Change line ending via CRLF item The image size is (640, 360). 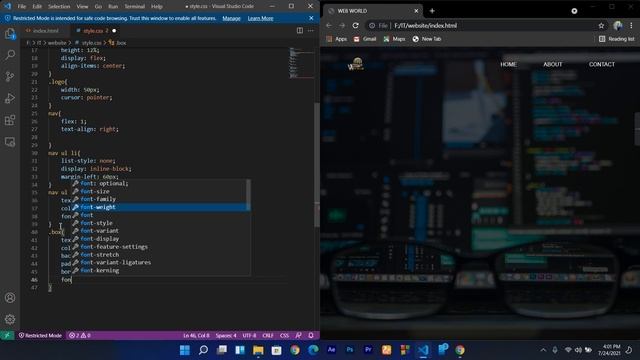coord(268,335)
